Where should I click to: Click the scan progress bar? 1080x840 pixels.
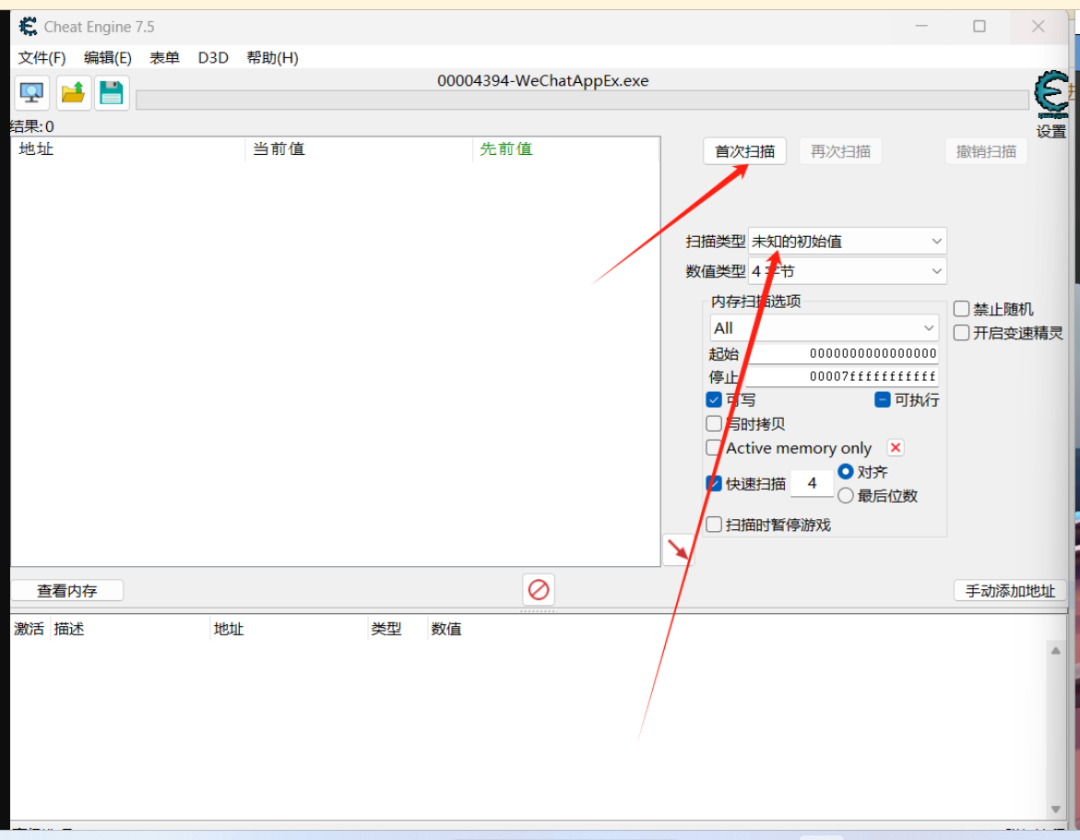click(x=582, y=101)
